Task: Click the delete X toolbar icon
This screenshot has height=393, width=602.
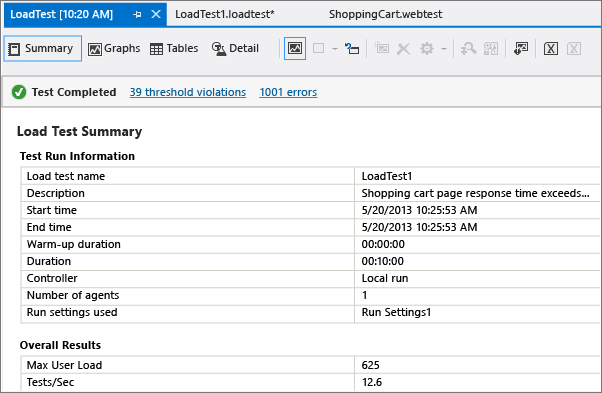Action: click(x=404, y=49)
